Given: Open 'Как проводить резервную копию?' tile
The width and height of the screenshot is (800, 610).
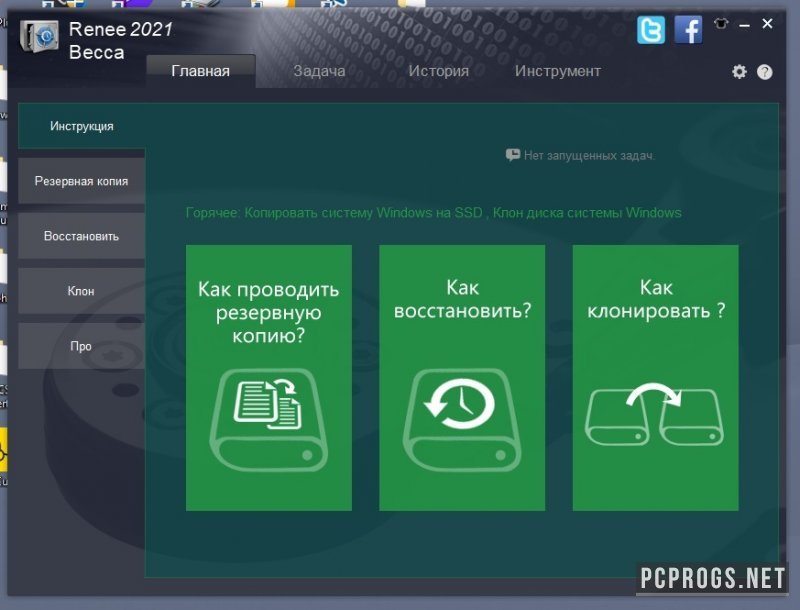Looking at the screenshot, I should pyautogui.click(x=269, y=378).
